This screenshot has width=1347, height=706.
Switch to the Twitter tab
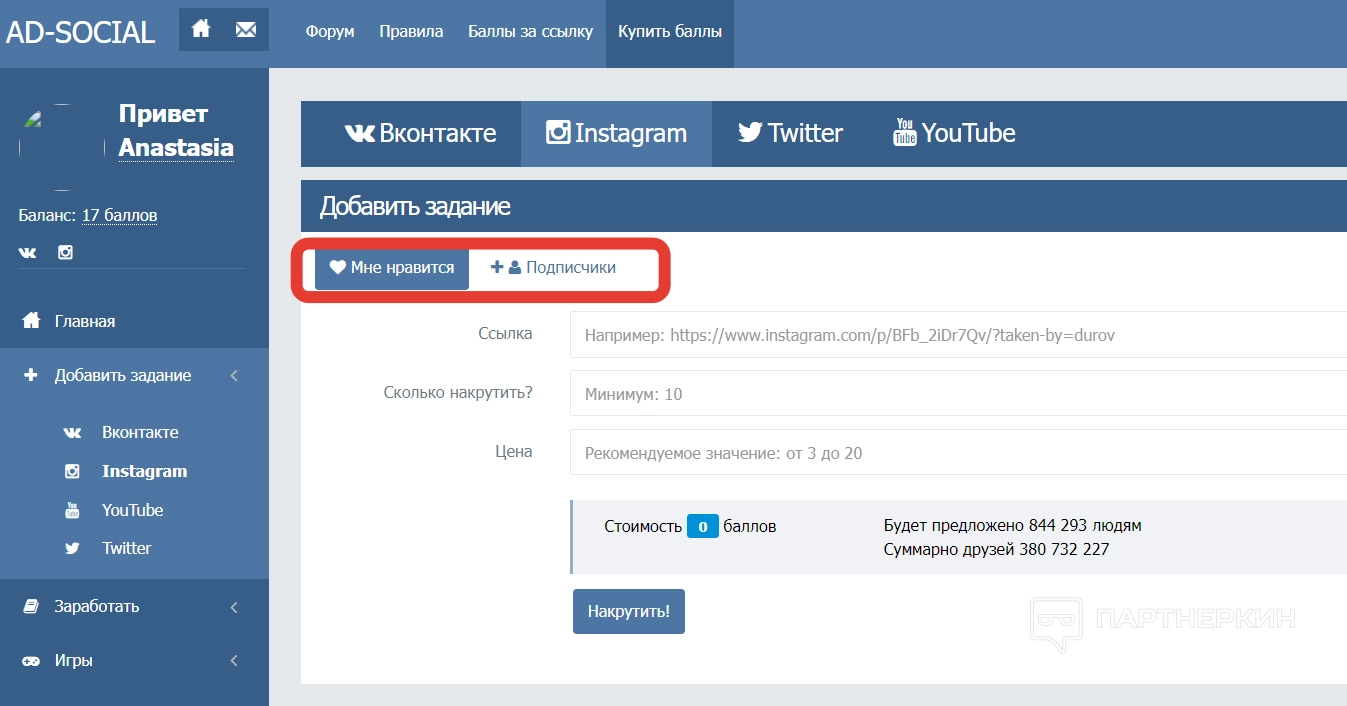click(x=790, y=133)
